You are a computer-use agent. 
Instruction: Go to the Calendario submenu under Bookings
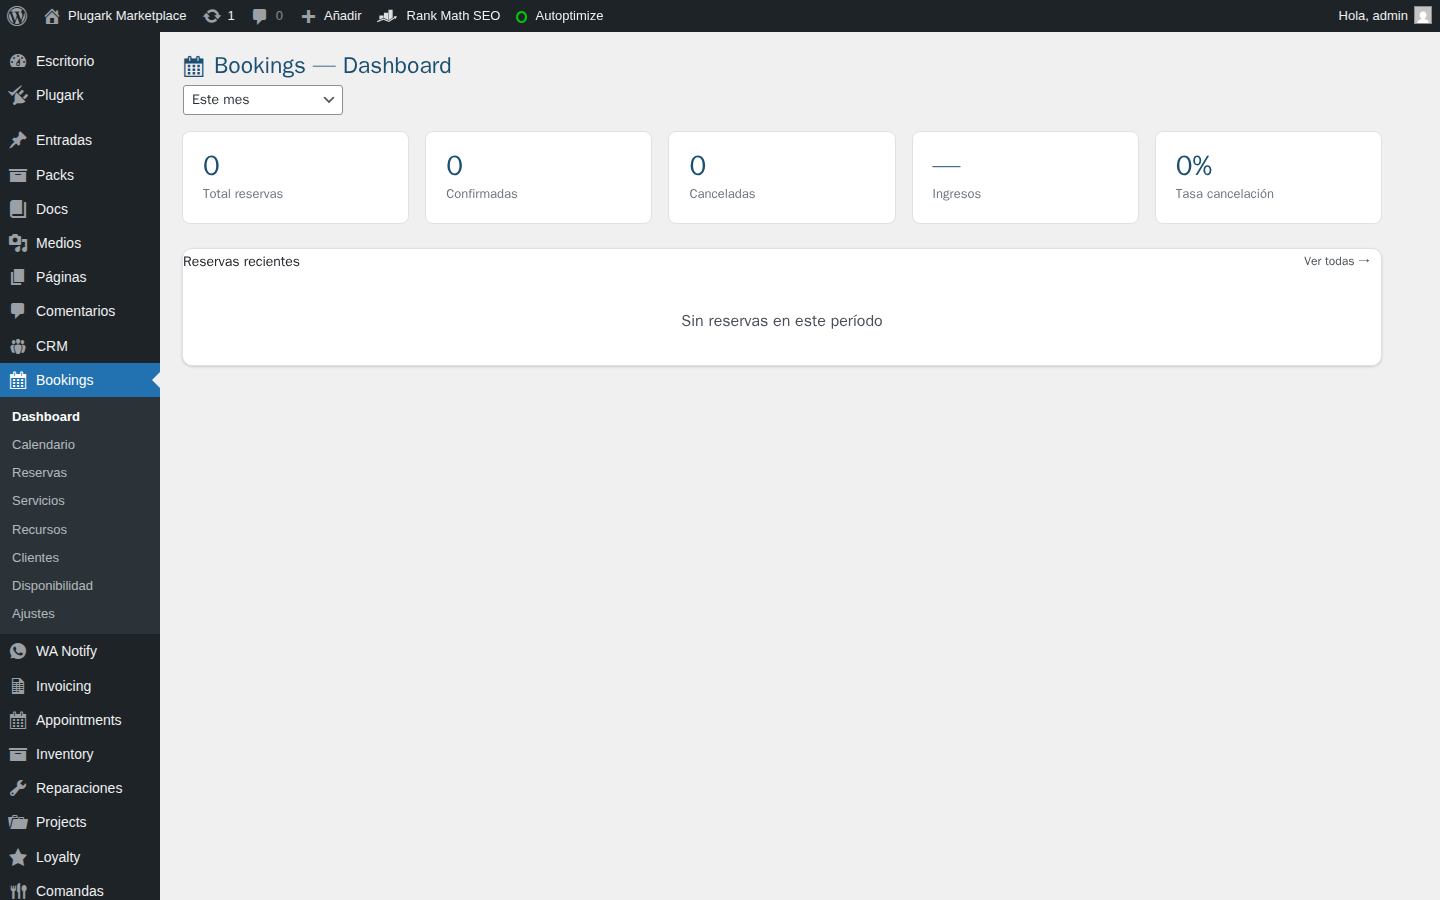pyautogui.click(x=43, y=444)
